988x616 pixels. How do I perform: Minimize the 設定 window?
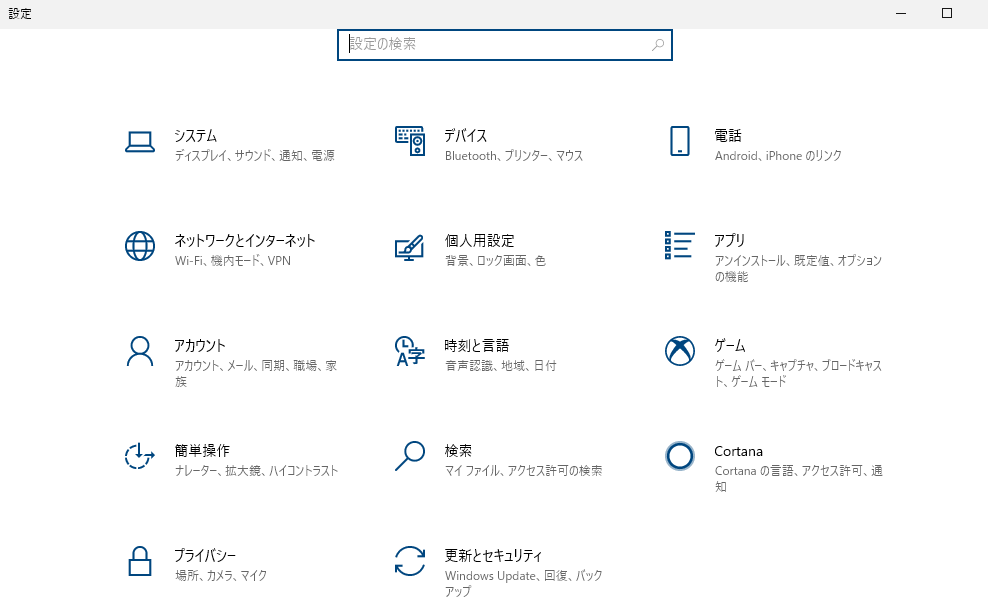[x=901, y=14]
